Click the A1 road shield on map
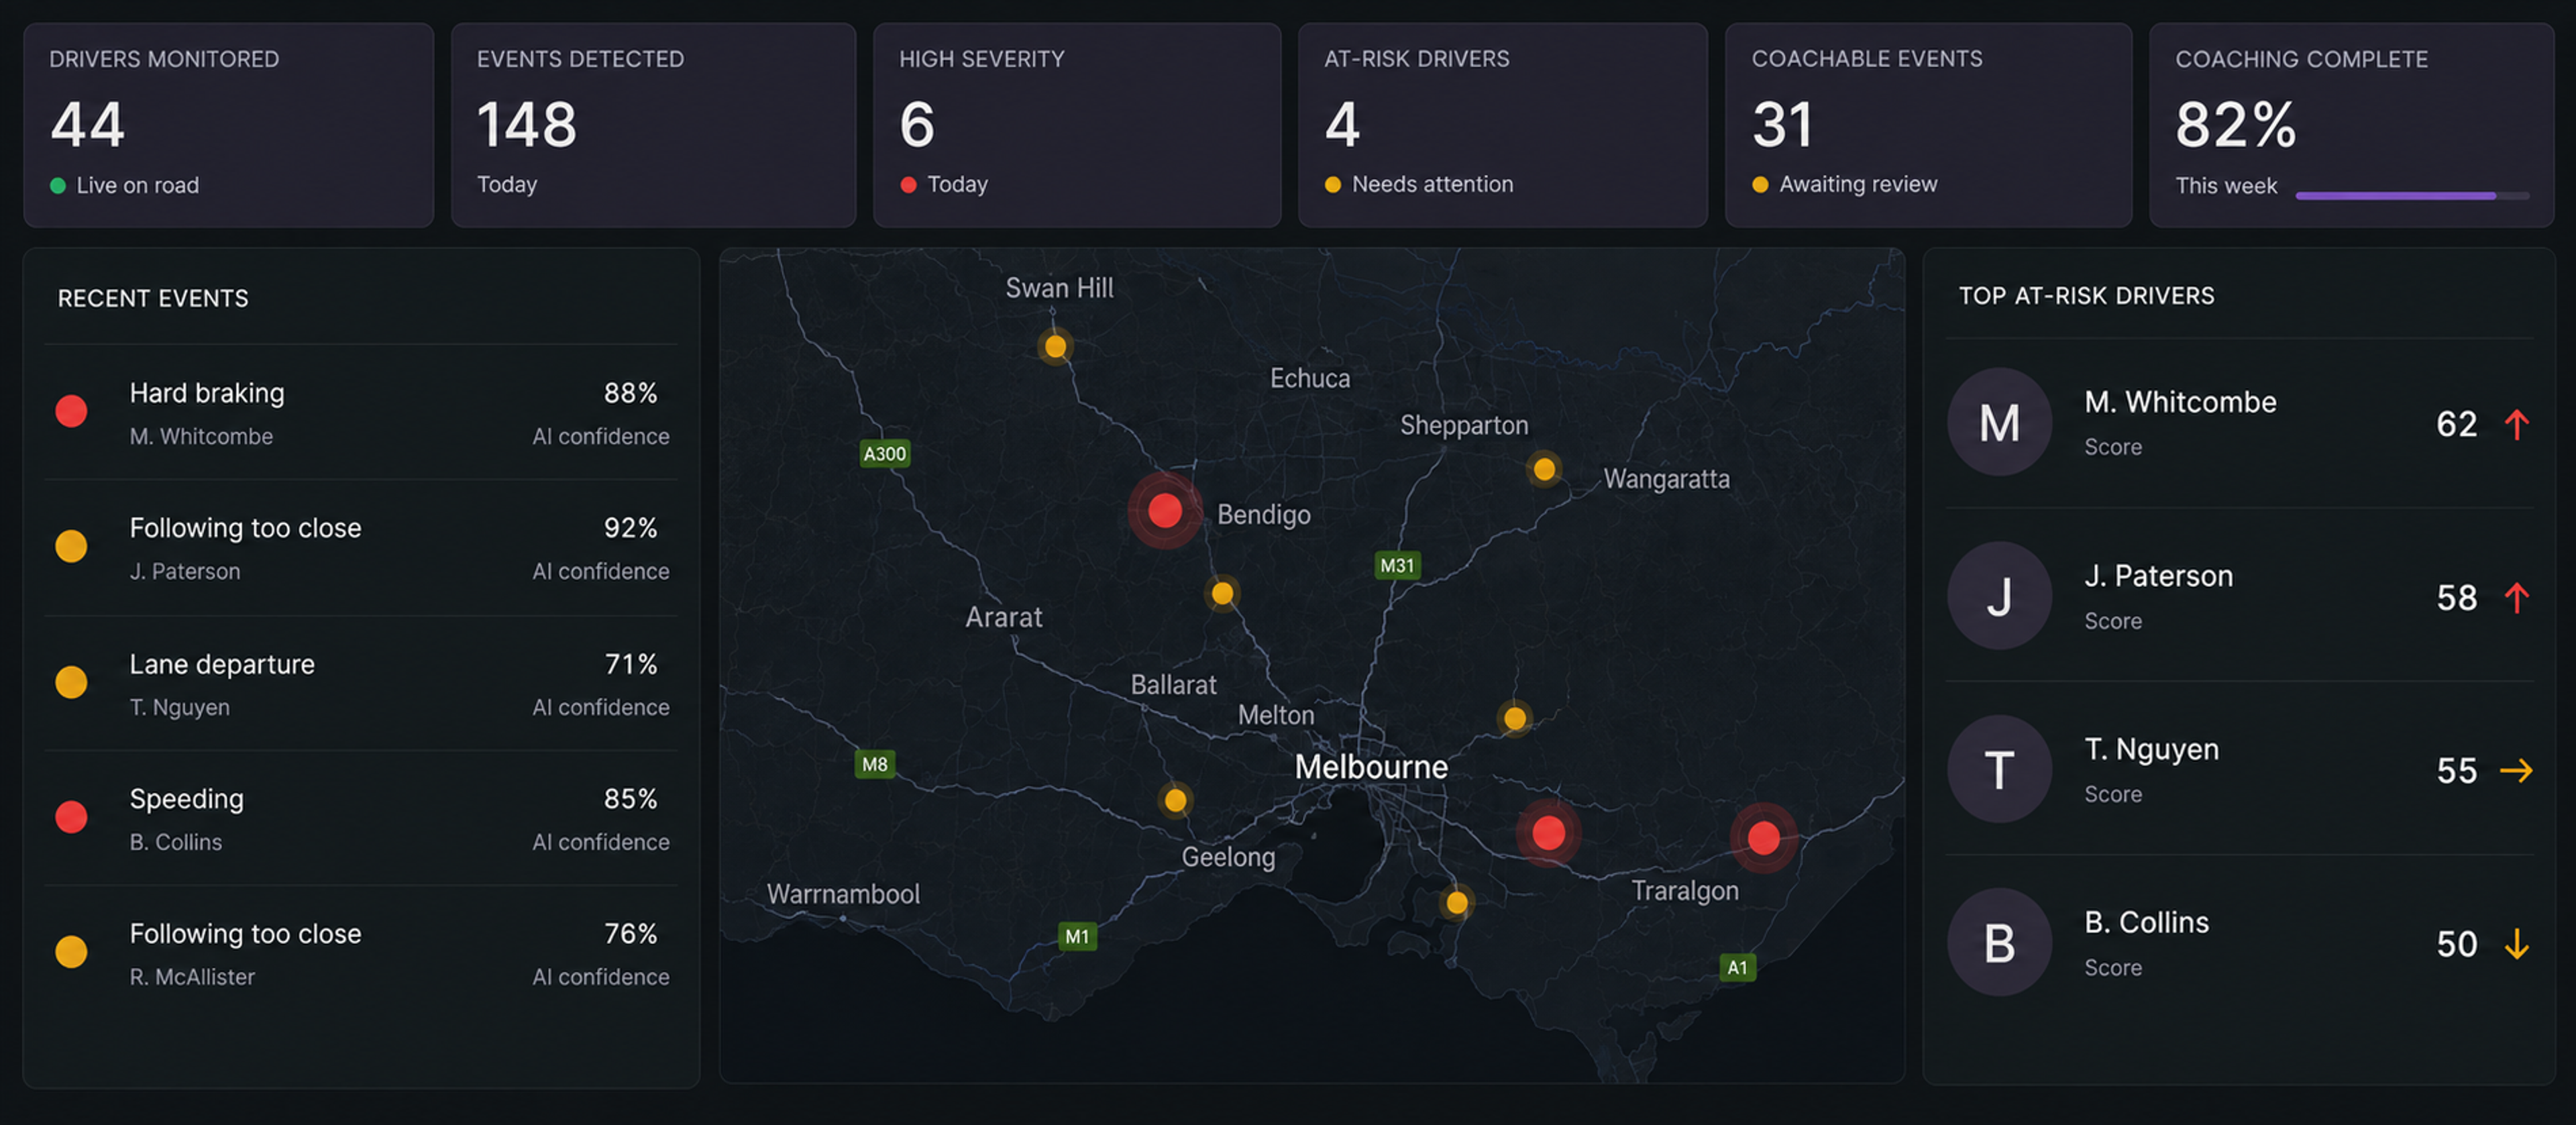2576x1125 pixels. pos(1737,967)
